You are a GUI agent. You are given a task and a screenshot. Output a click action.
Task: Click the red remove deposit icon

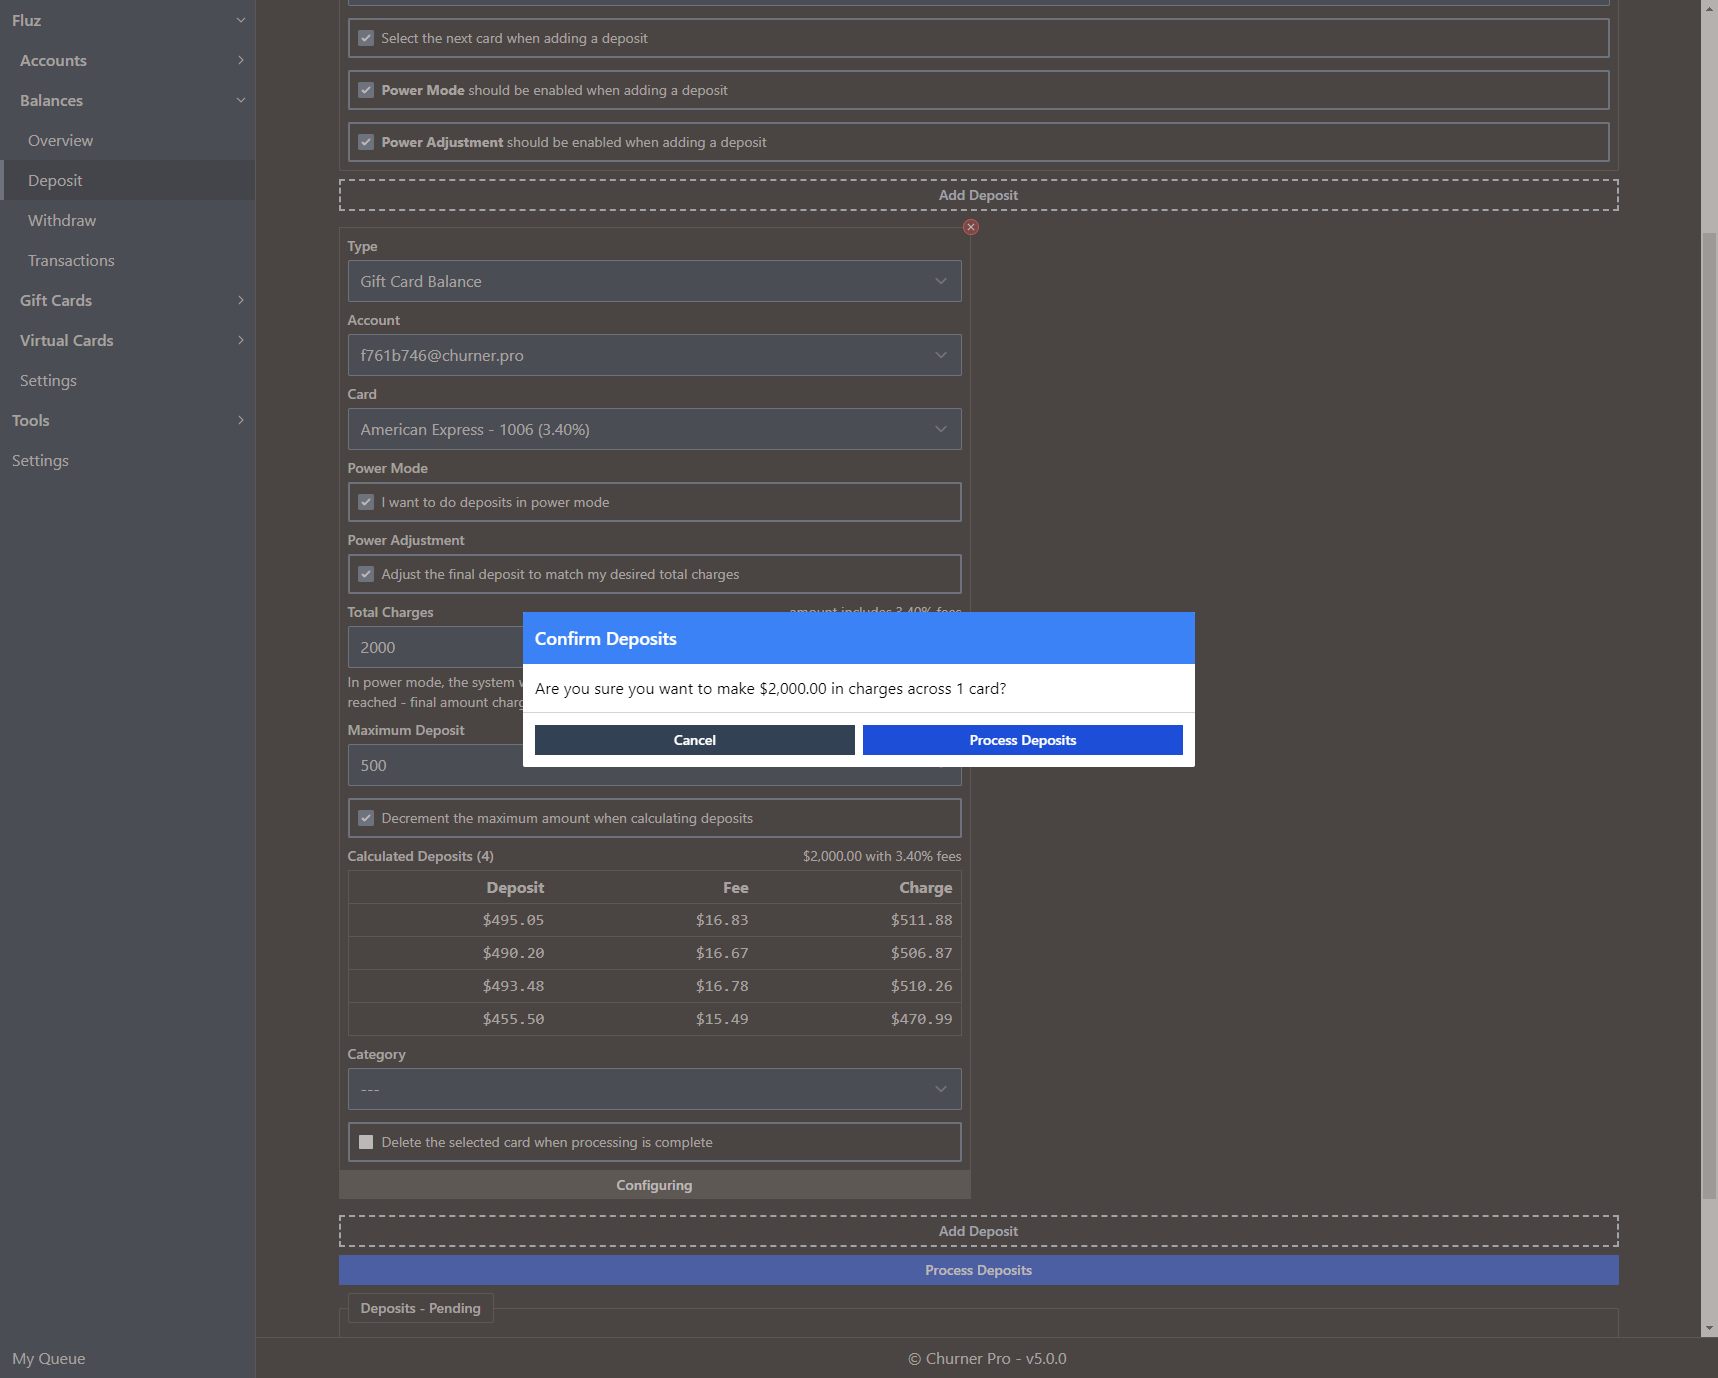[970, 227]
